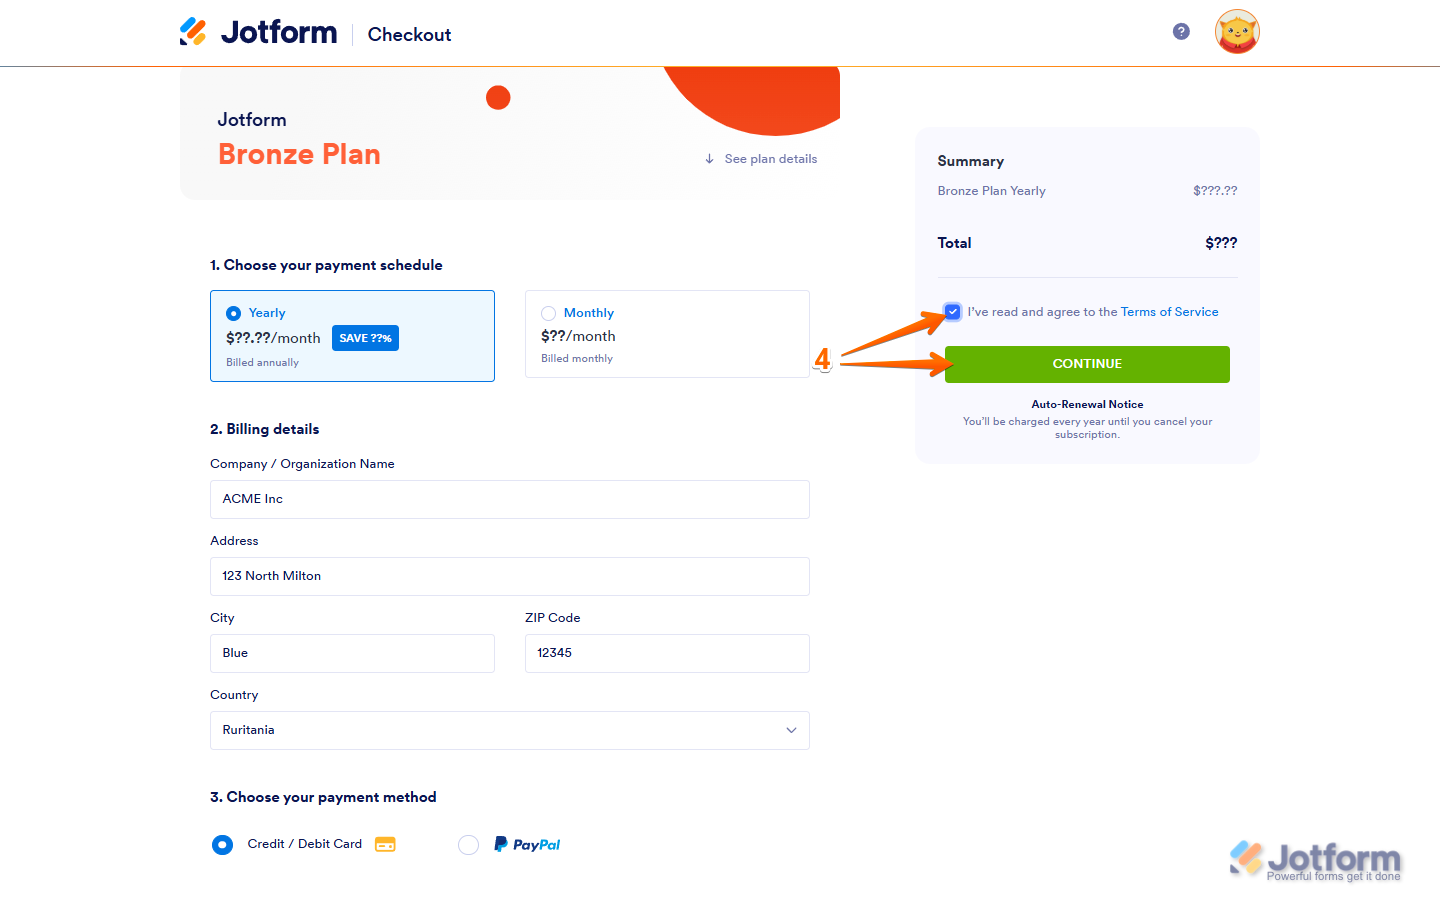This screenshot has width=1440, height=908.
Task: Toggle the Terms of Service agreement checkbox
Action: point(952,312)
